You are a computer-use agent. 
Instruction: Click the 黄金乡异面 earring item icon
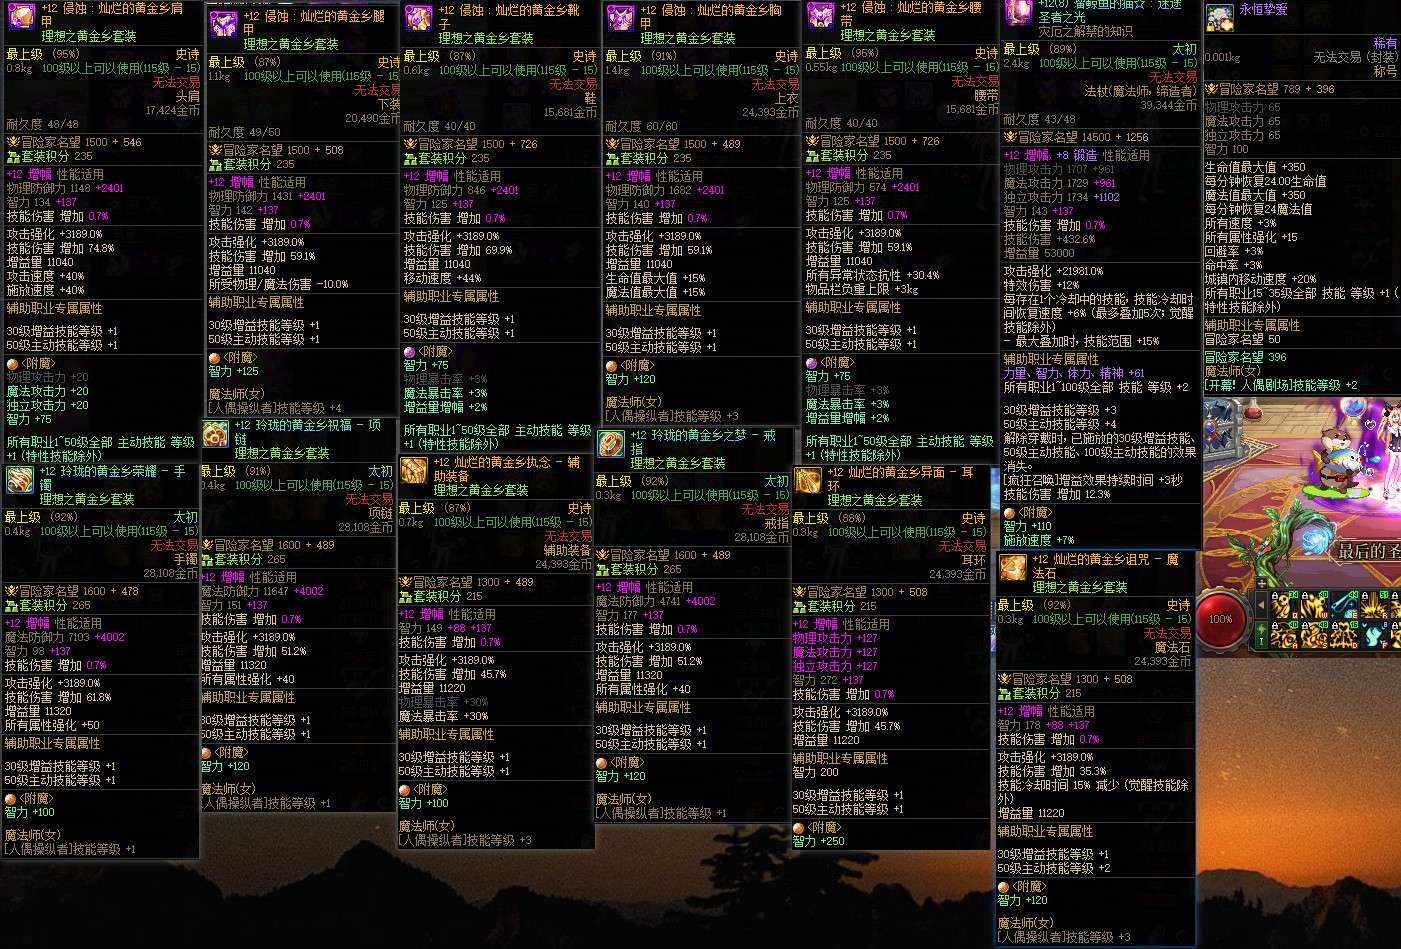click(809, 481)
